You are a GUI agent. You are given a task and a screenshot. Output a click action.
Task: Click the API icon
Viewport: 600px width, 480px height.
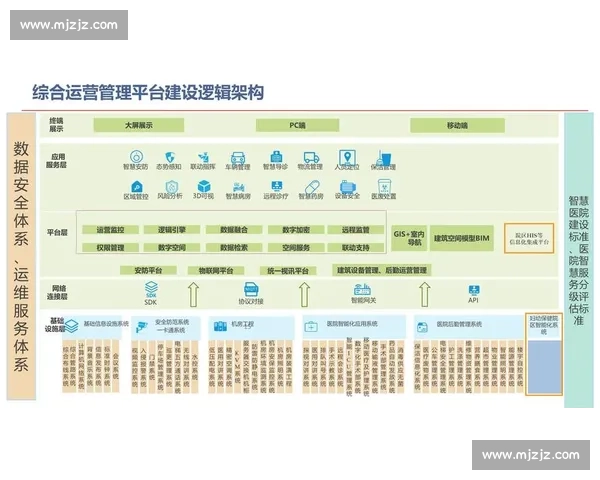[474, 290]
